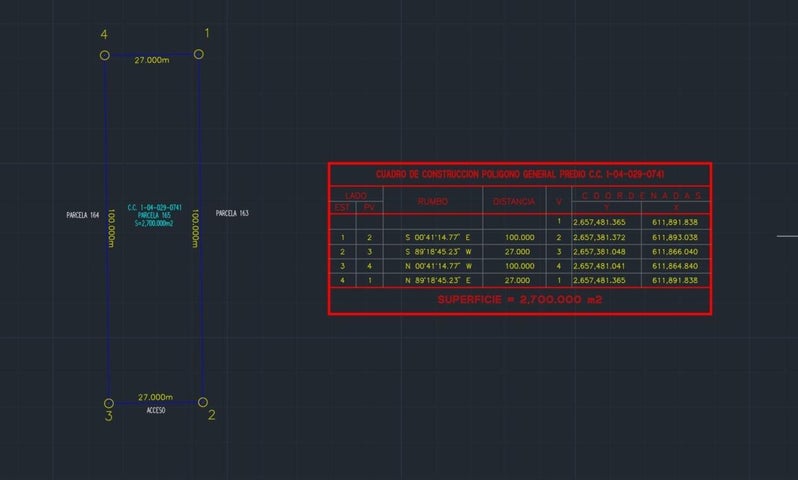Select the S=2,700.000m2 area text
The image size is (798, 480).
point(154,223)
